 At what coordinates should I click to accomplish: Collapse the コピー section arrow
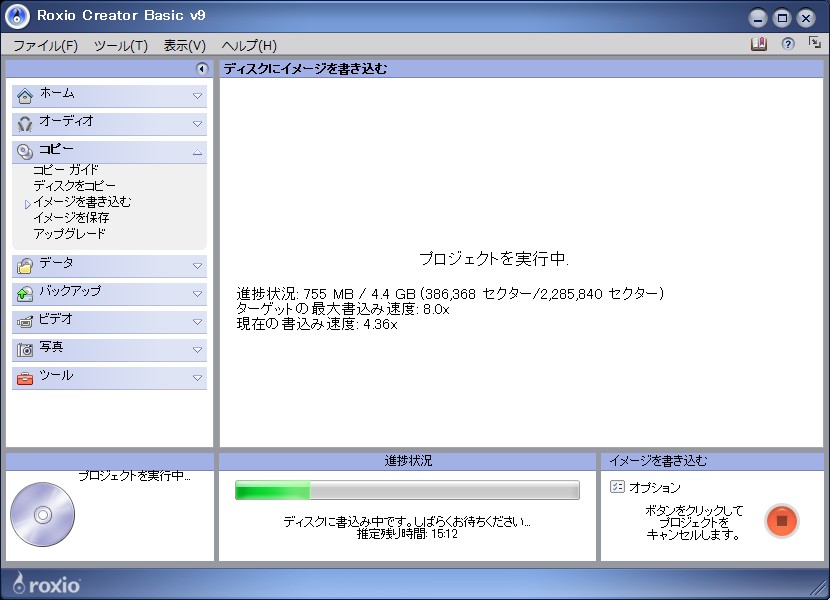click(197, 153)
